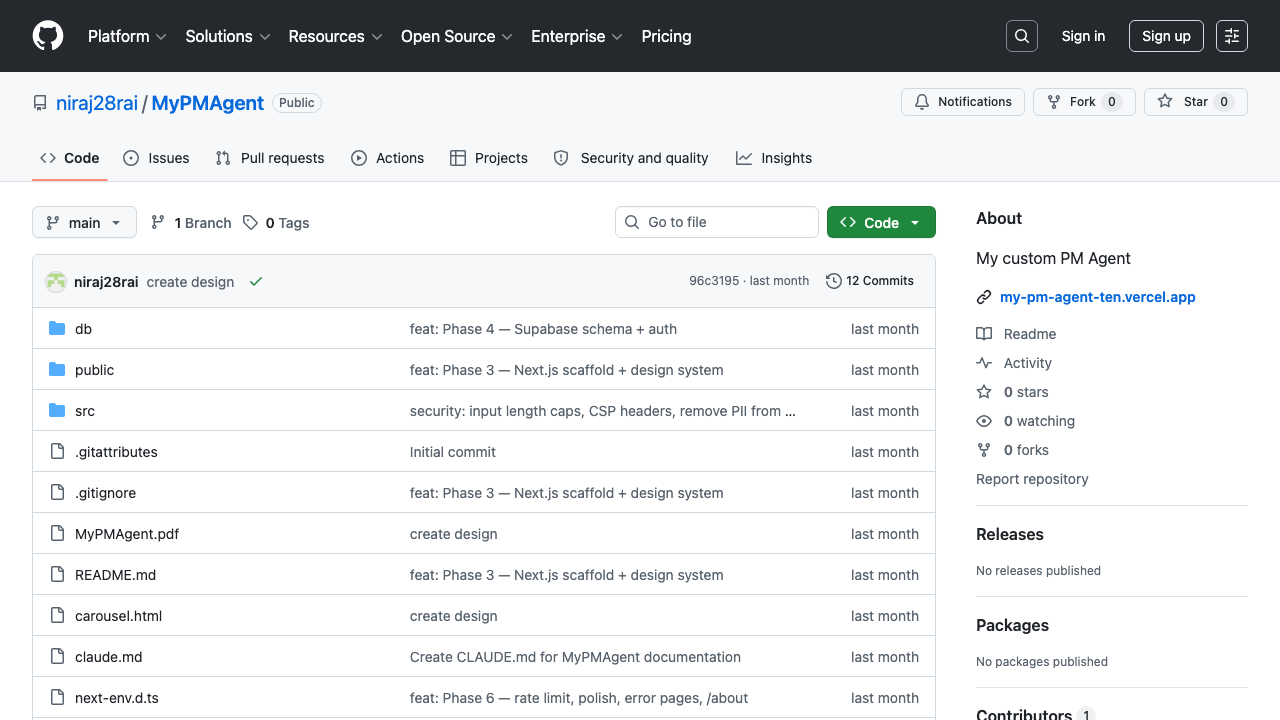
Task: Click the Readme book icon
Action: click(984, 334)
